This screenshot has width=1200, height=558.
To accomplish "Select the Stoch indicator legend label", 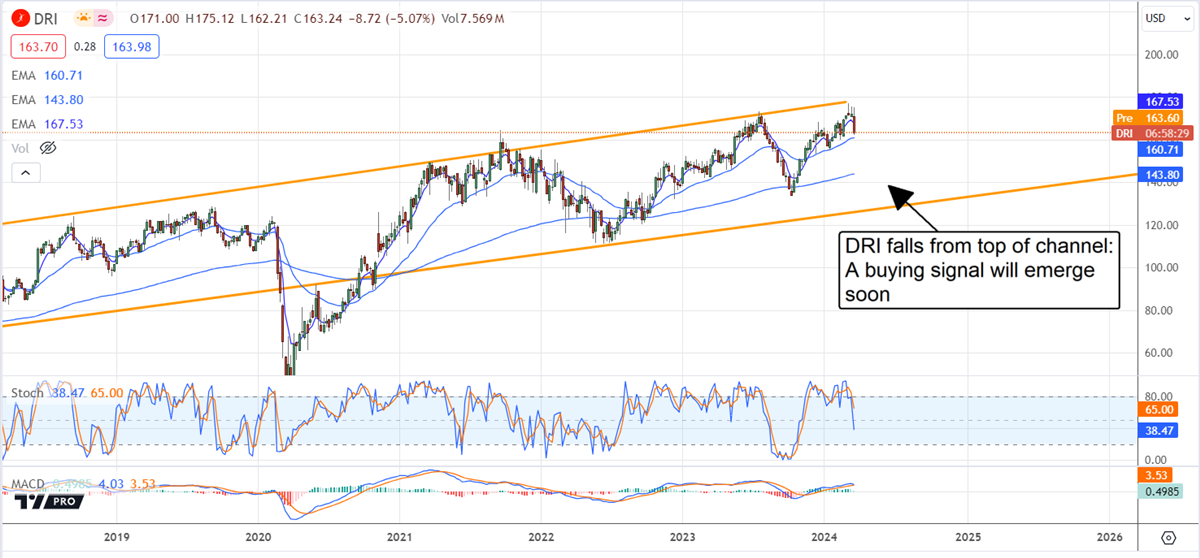I will point(26,393).
